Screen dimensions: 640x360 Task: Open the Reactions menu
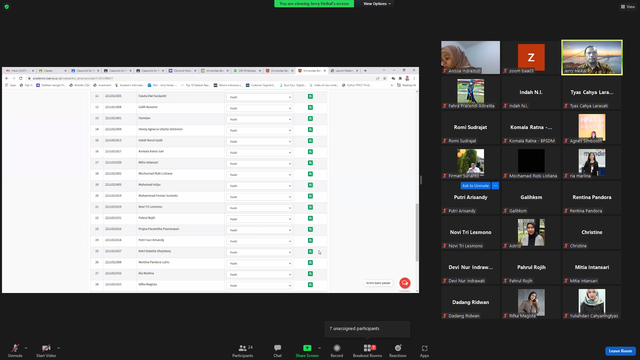(398, 351)
